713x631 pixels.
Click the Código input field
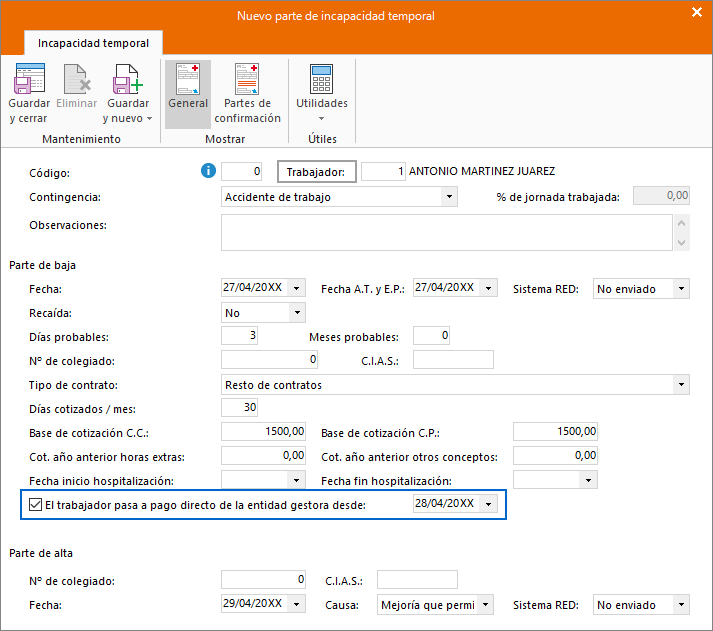tap(241, 171)
